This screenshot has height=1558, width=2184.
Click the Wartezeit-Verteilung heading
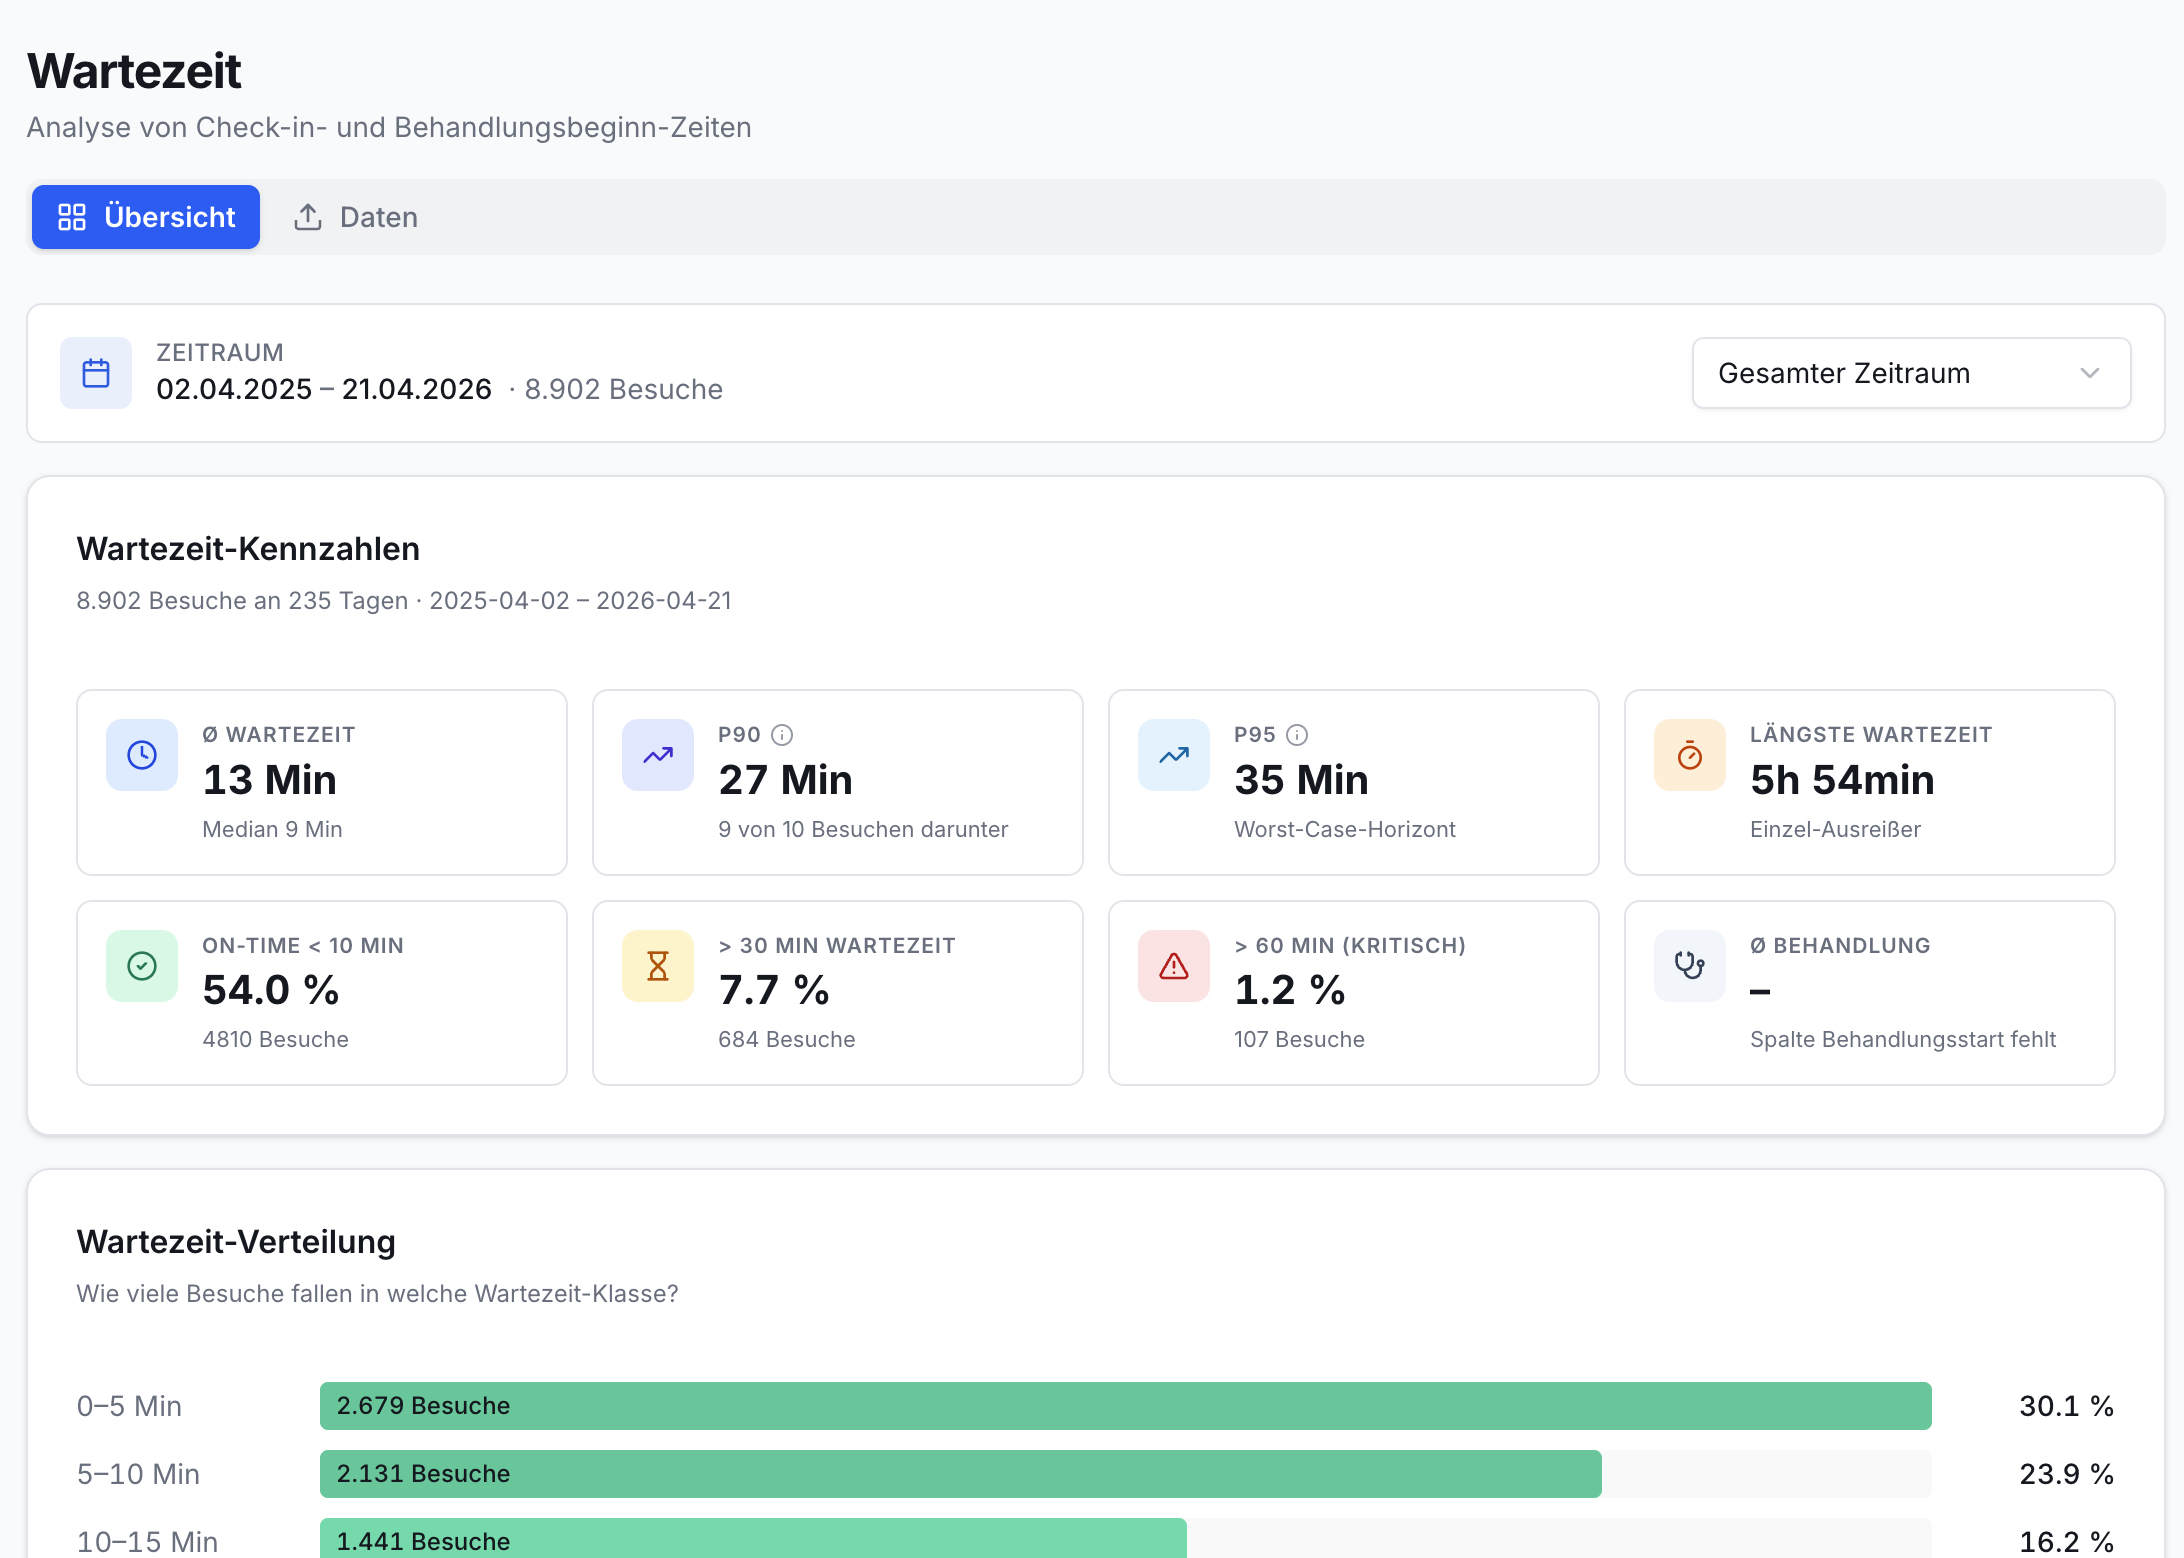pyautogui.click(x=236, y=1242)
